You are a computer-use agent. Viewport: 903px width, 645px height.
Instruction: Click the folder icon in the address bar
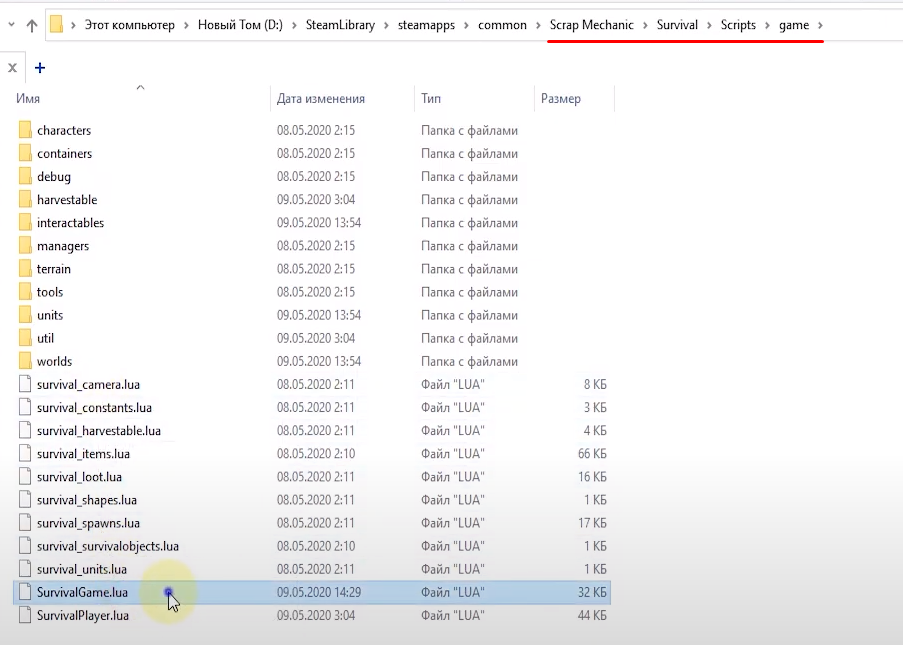click(56, 25)
